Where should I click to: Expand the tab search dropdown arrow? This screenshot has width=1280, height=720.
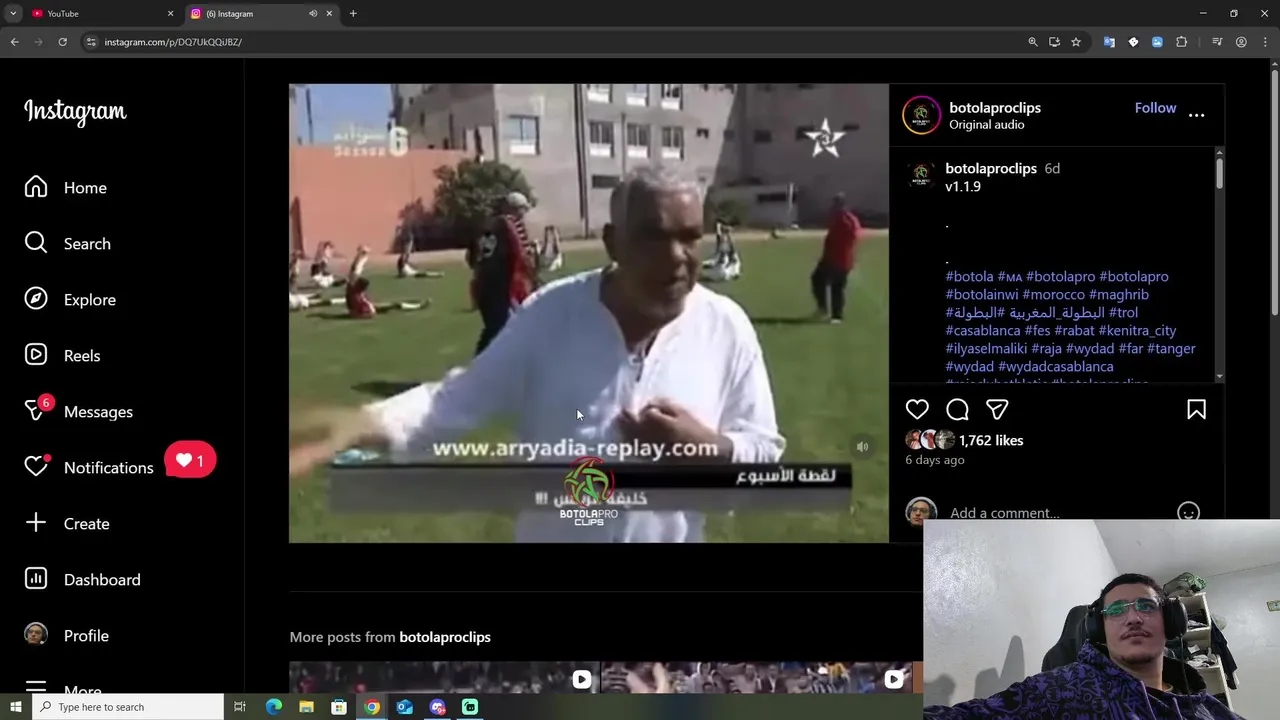point(12,13)
